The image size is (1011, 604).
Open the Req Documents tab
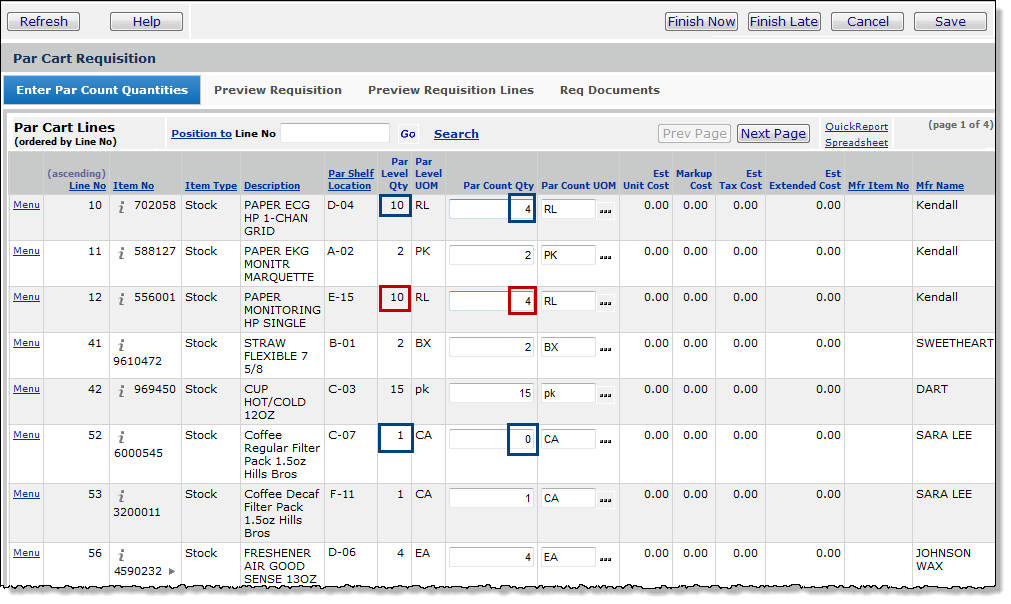tap(609, 90)
